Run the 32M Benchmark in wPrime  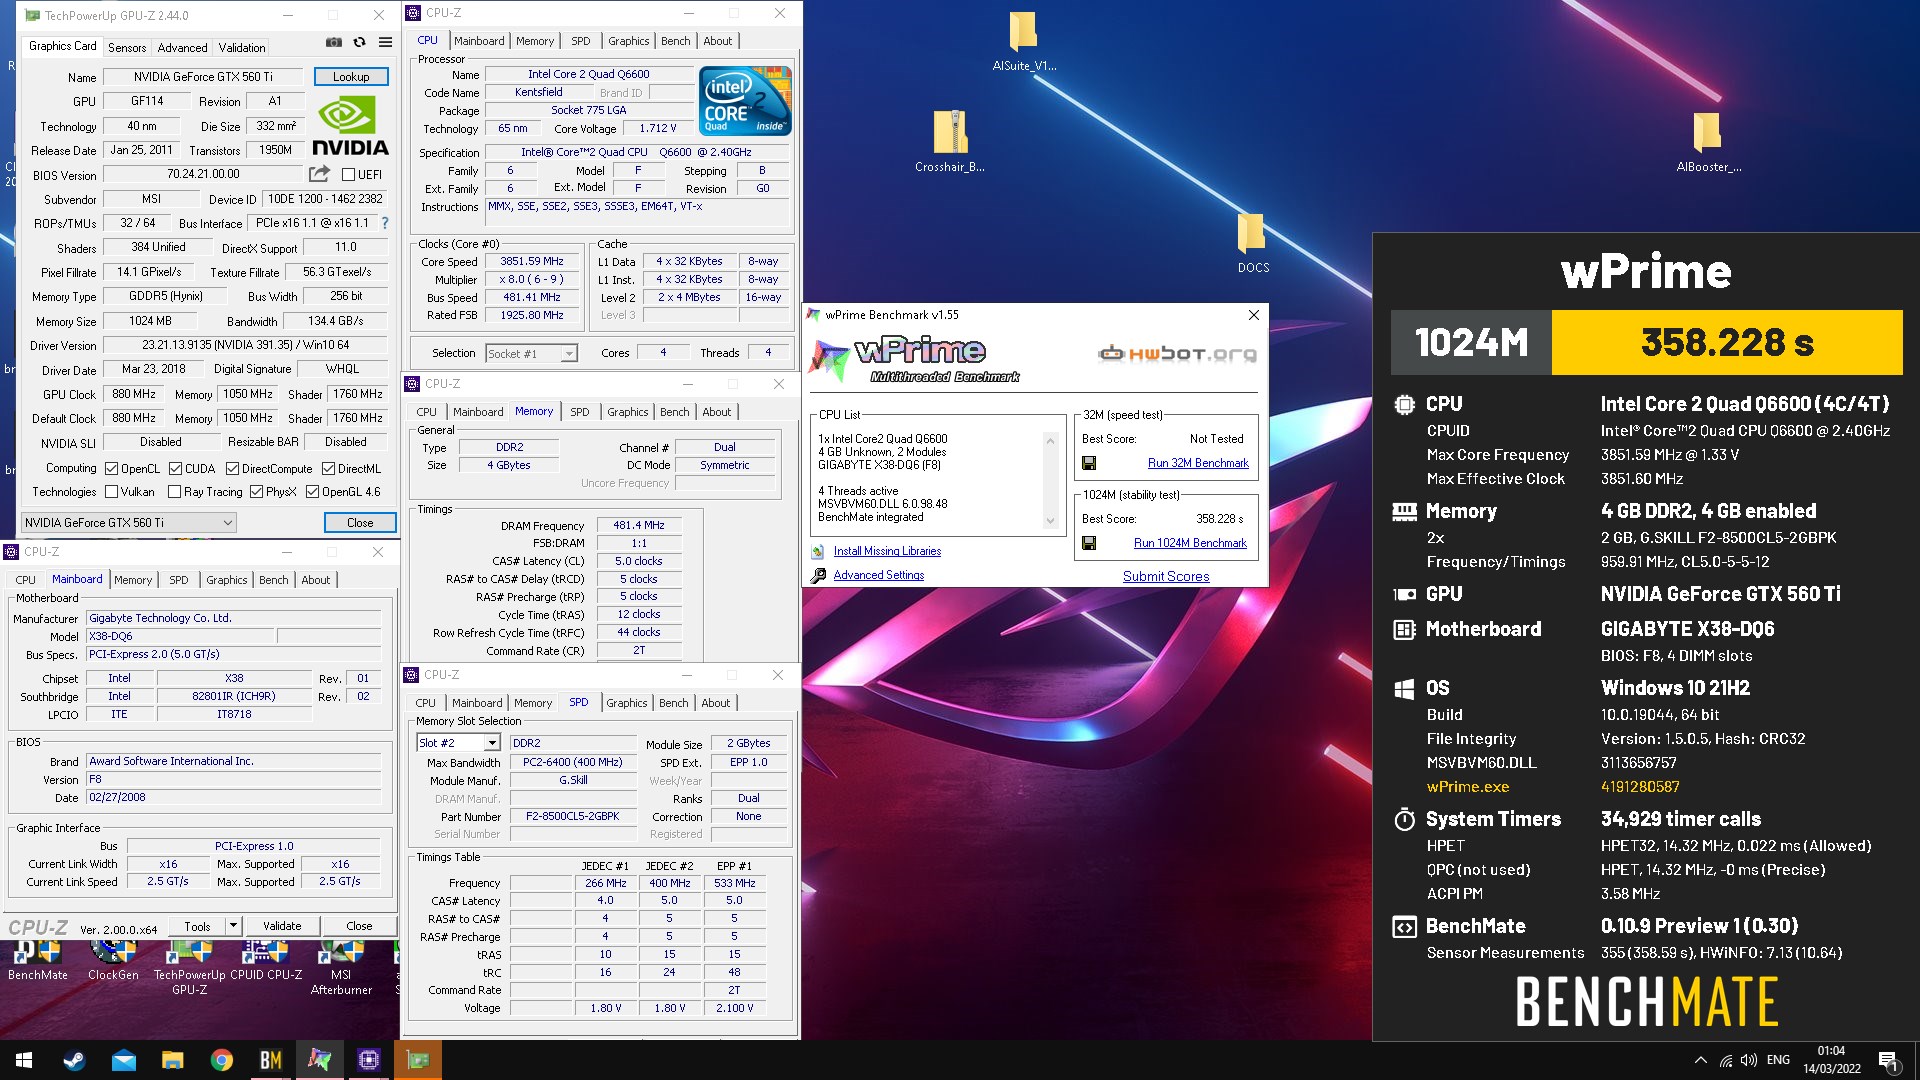1198,463
